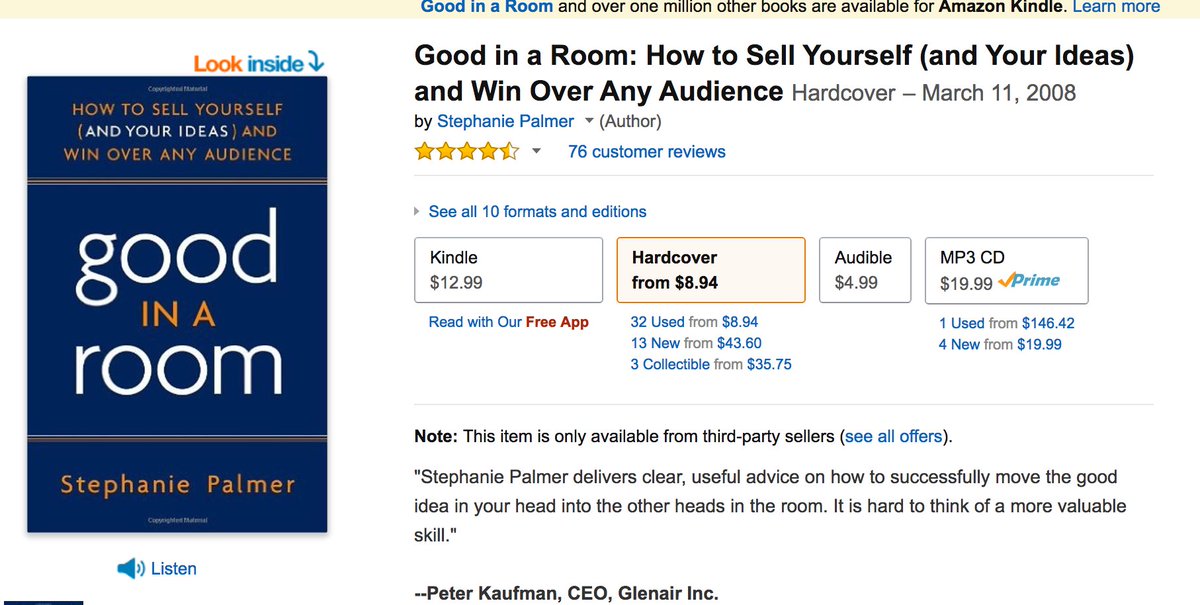Expand the author dropdown next to Stephanie Palmer
Viewport: 1200px width, 605px height.
(x=589, y=122)
